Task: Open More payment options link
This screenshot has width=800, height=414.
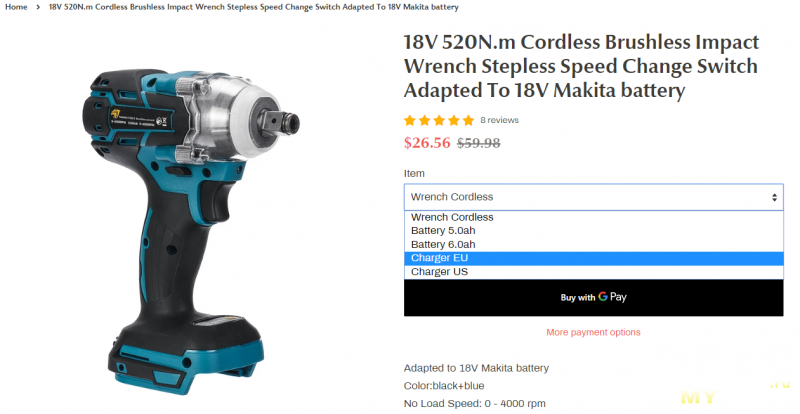Action: pyautogui.click(x=593, y=332)
